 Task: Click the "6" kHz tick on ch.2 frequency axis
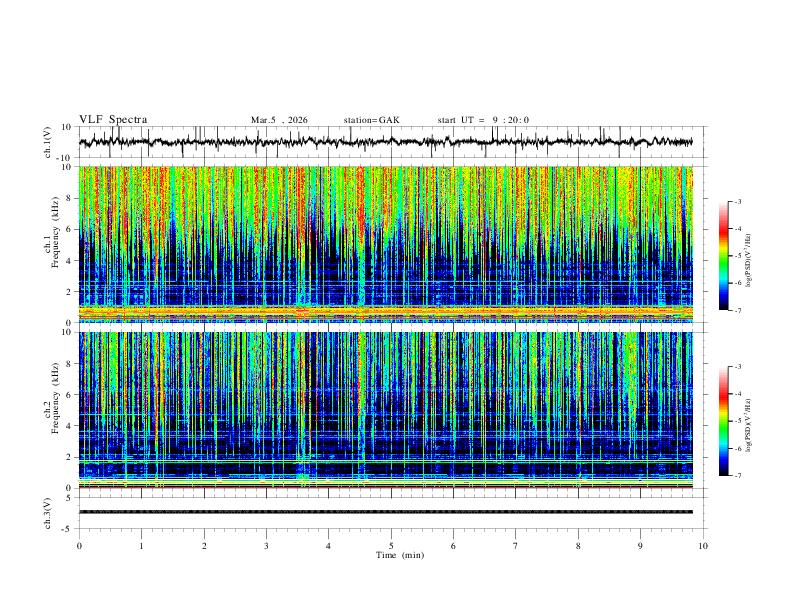tap(69, 395)
